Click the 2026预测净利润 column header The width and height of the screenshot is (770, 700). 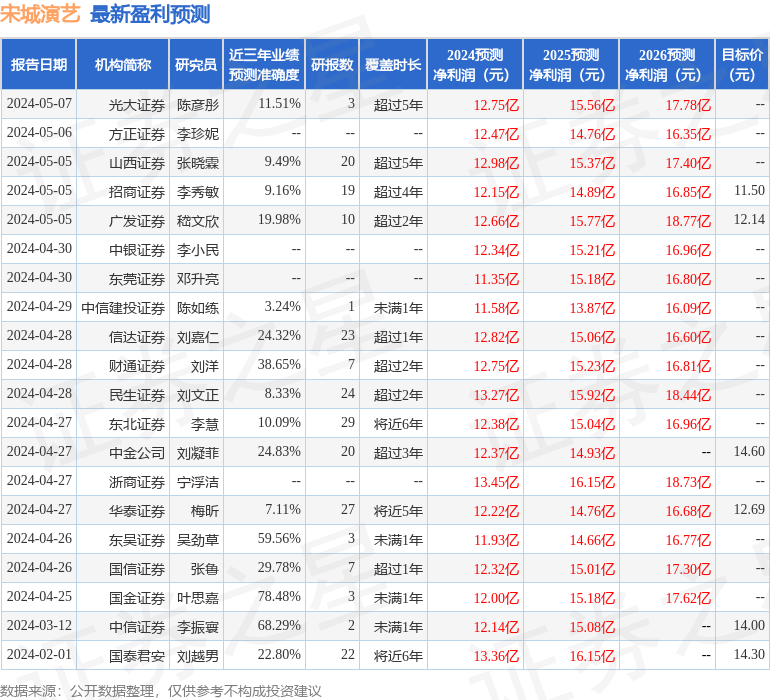tap(667, 64)
